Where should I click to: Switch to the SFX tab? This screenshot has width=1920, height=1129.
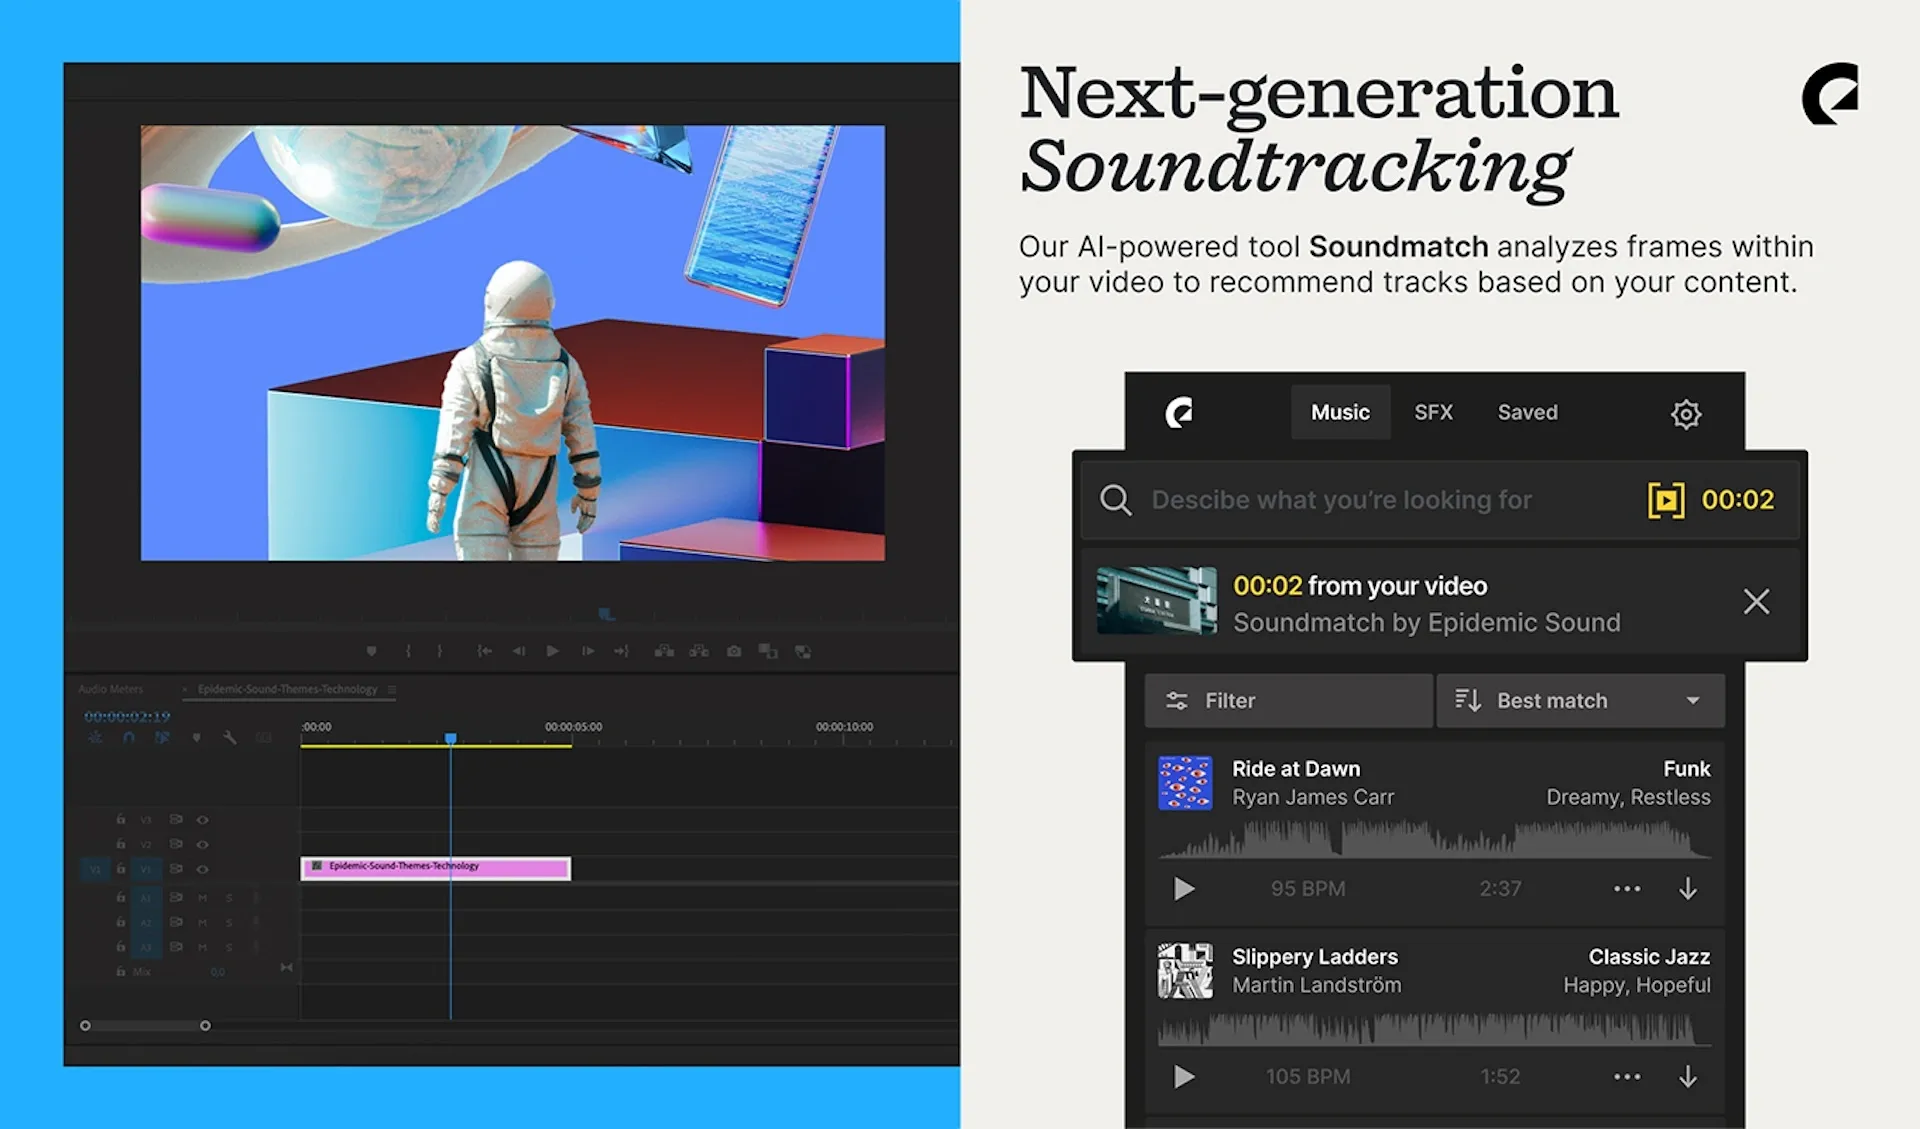[1434, 412]
